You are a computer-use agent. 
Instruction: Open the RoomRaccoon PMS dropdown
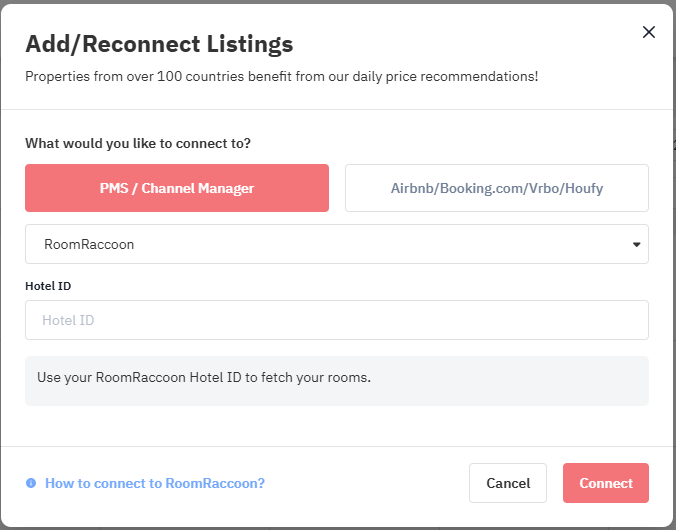pyautogui.click(x=337, y=244)
